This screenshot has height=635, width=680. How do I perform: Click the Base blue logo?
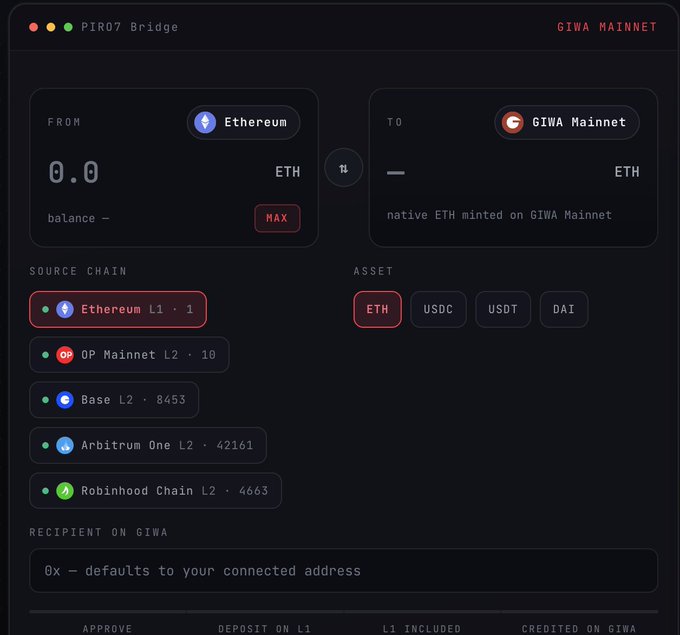click(x=65, y=400)
